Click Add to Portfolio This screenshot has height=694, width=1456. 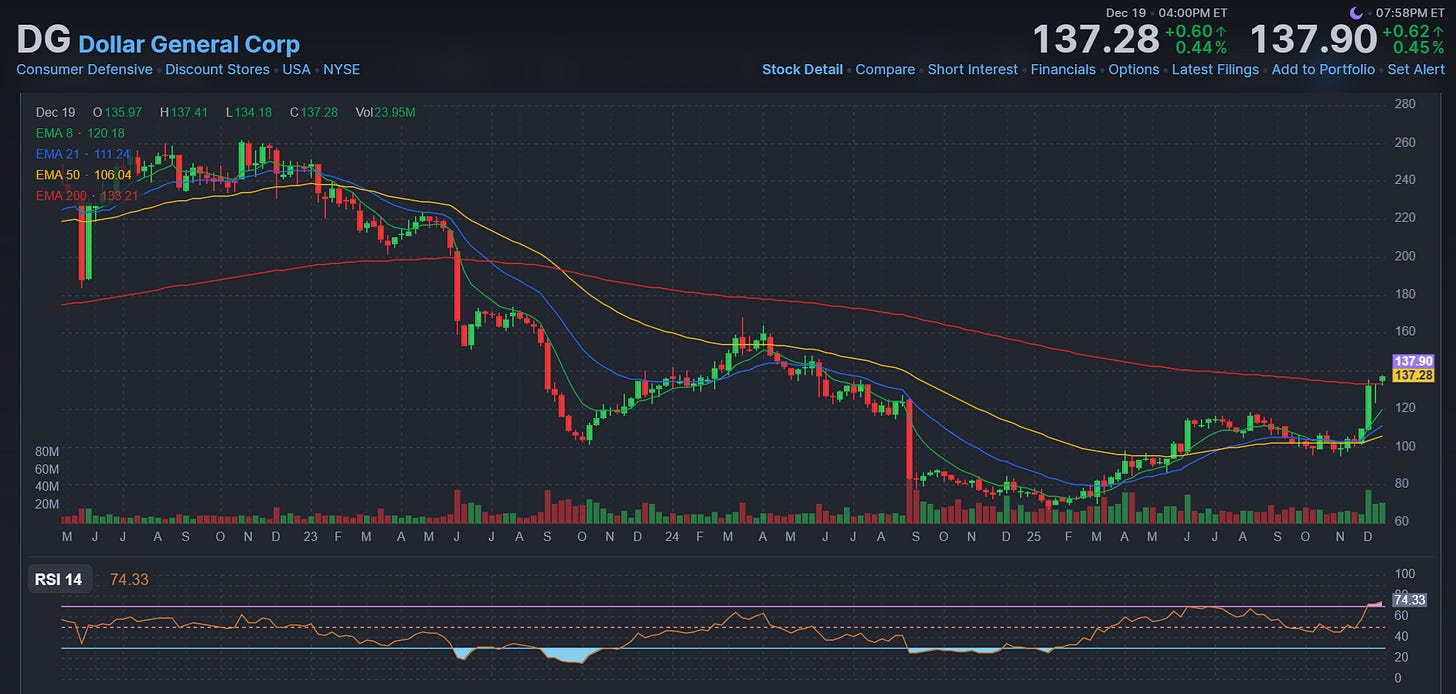coord(1323,70)
